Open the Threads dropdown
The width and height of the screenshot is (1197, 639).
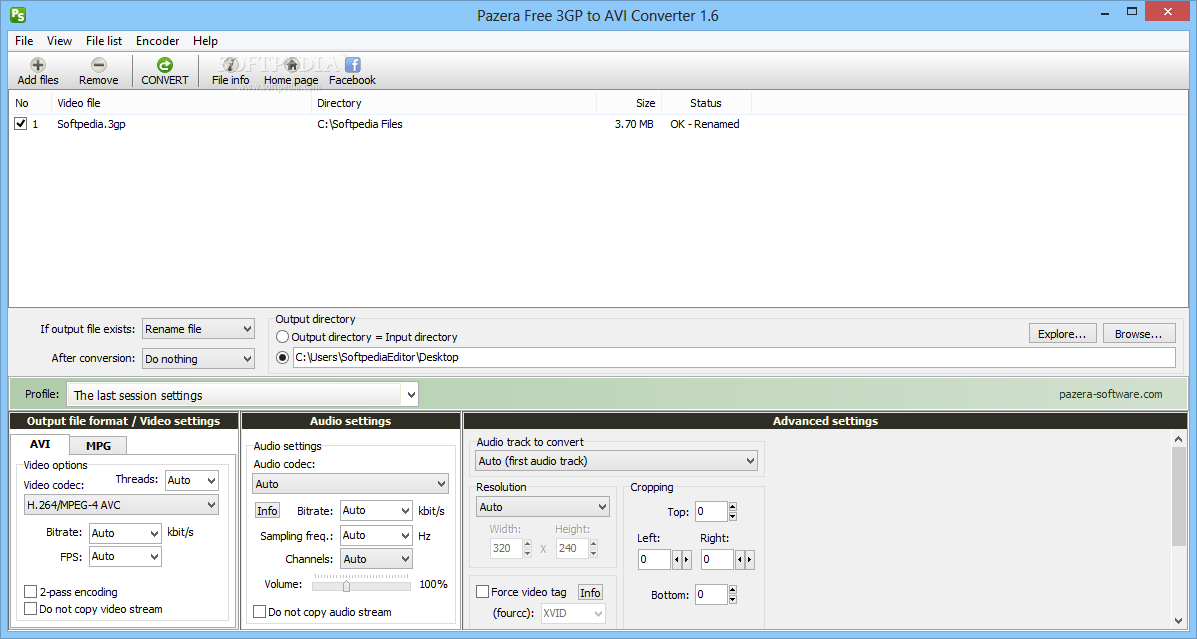tap(192, 480)
